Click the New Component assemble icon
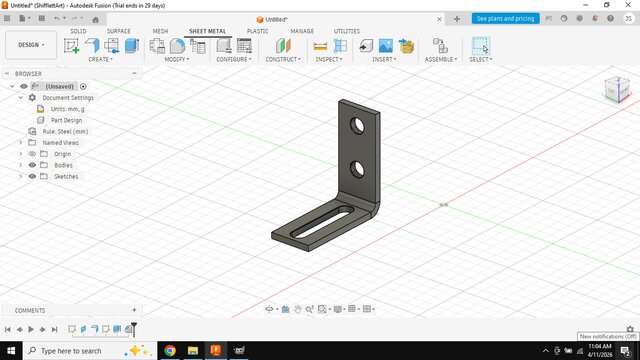The height and width of the screenshot is (360, 640). point(440,46)
